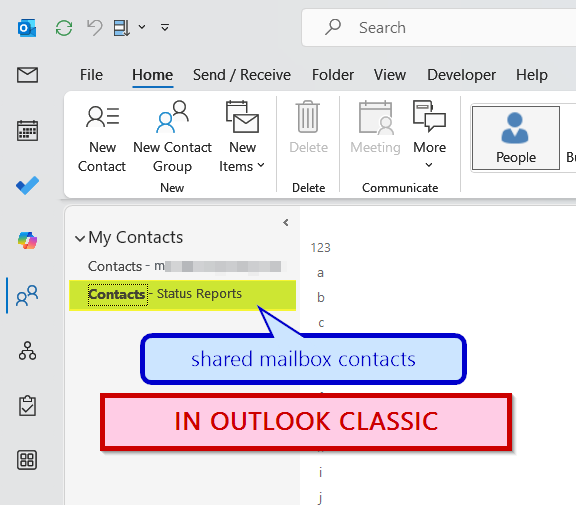Jump to letter c in index
Screen dimensions: 576x505
click(321, 323)
